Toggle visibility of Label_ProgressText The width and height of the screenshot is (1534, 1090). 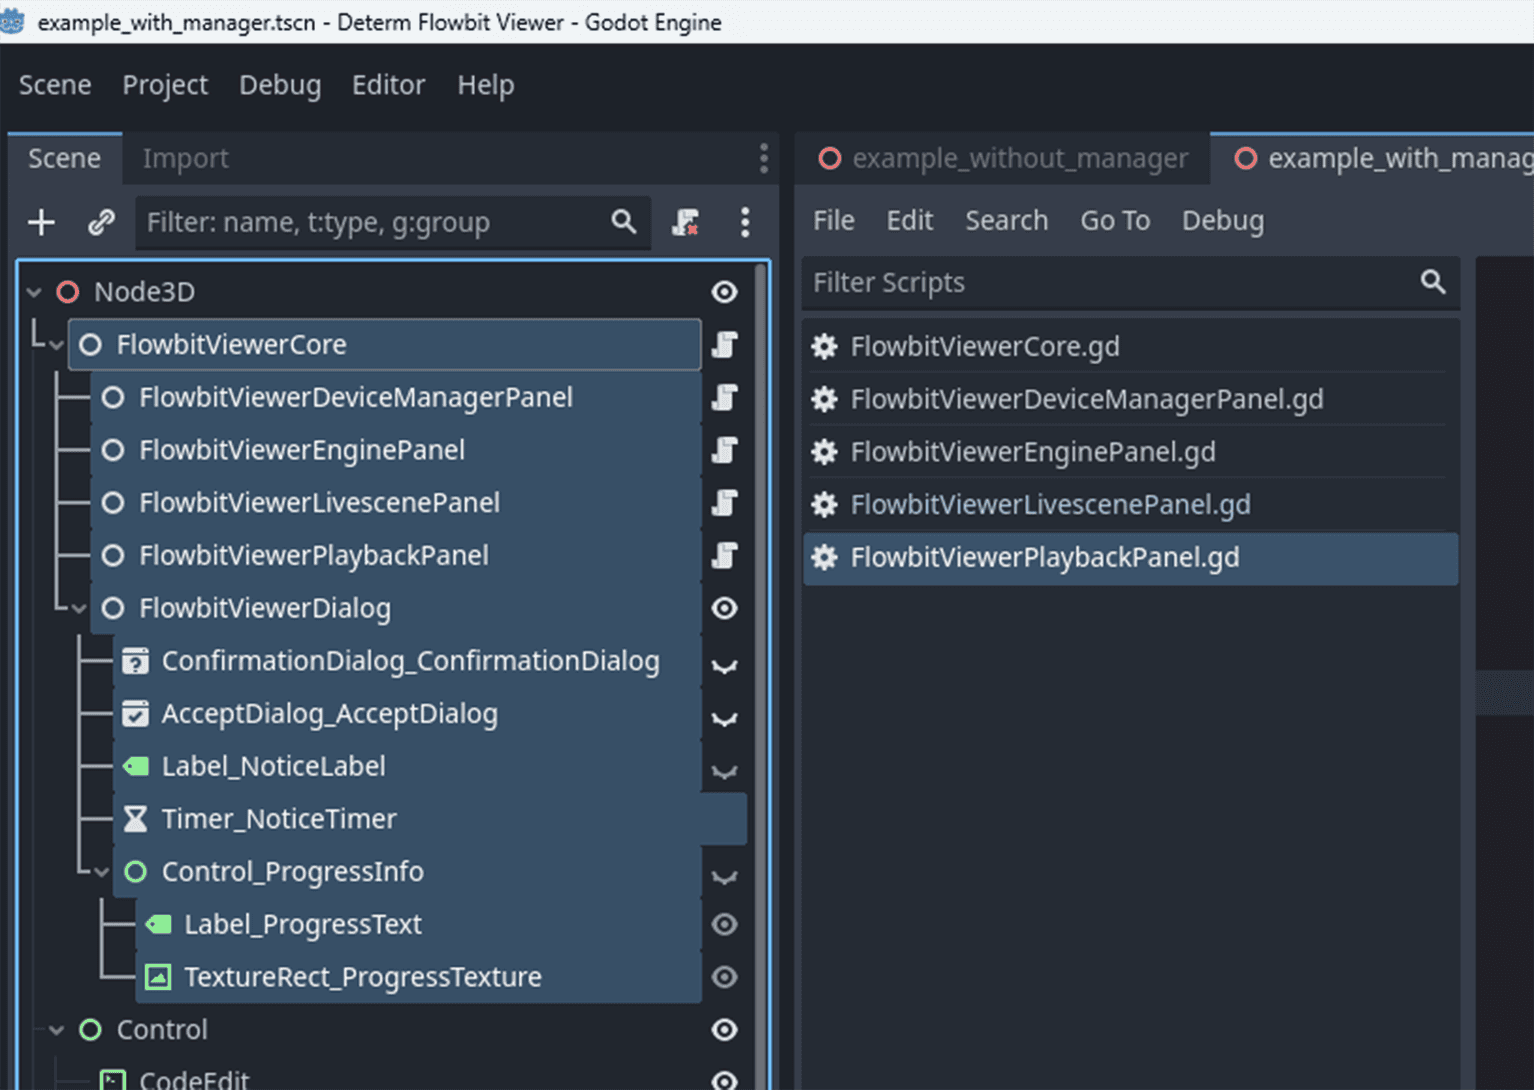pyautogui.click(x=725, y=924)
